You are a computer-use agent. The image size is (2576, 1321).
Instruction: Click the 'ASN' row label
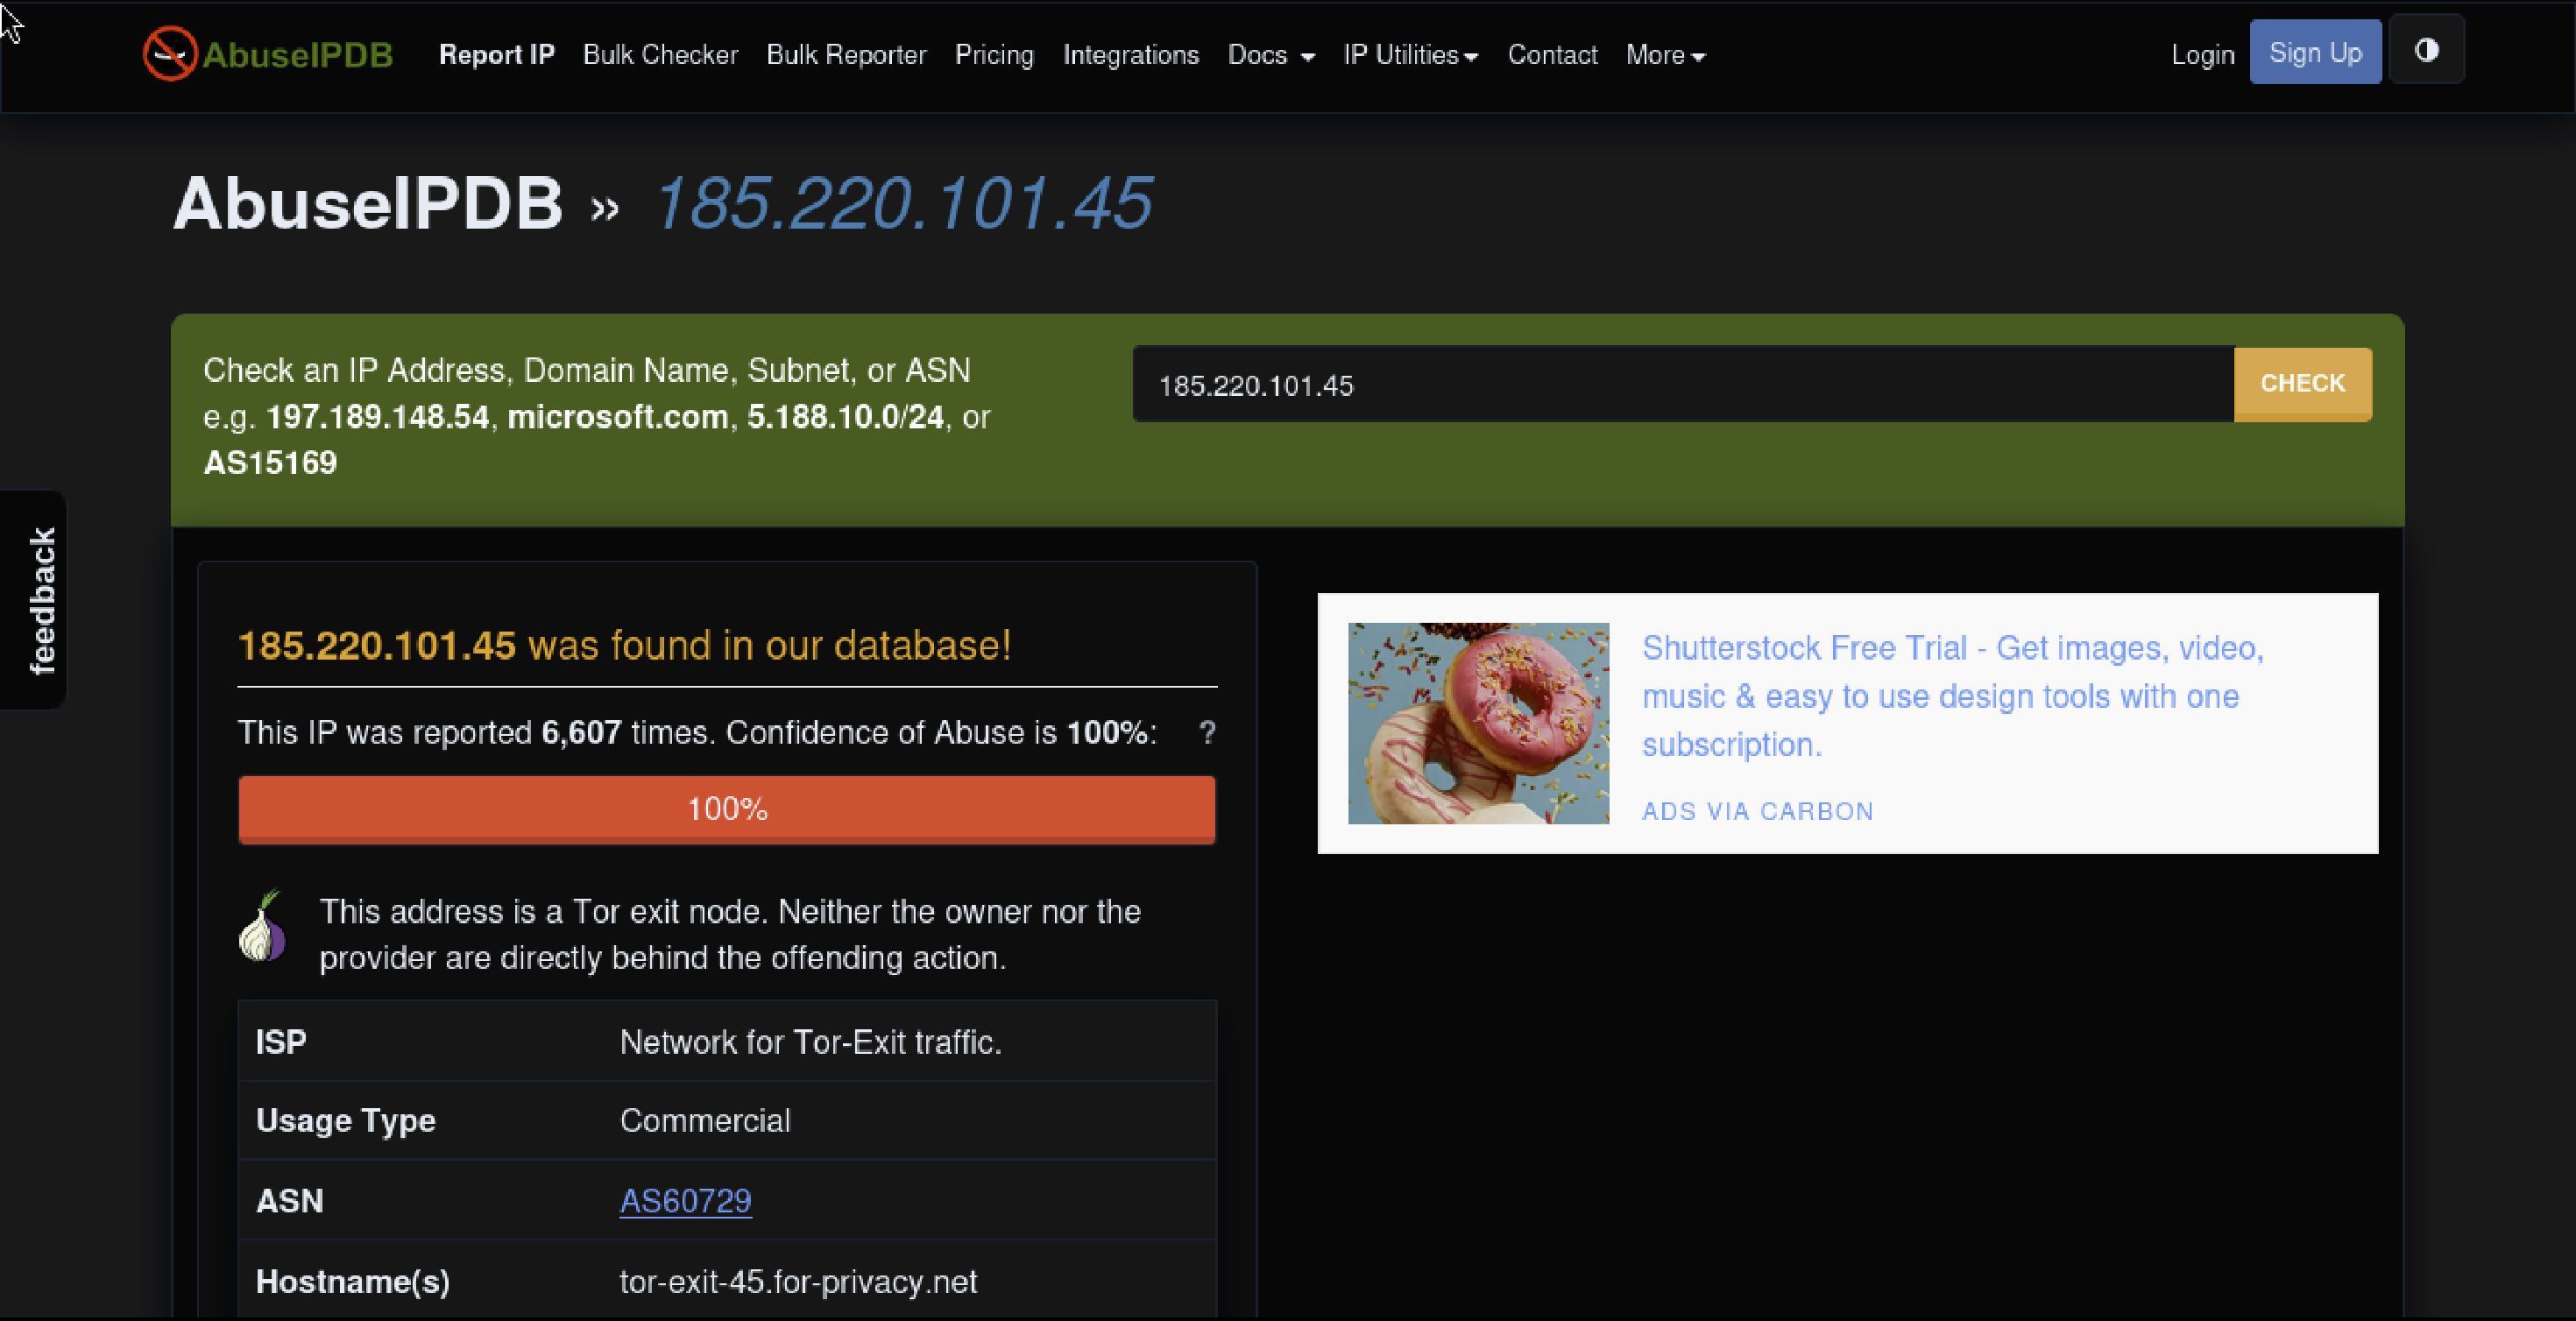coord(290,1201)
